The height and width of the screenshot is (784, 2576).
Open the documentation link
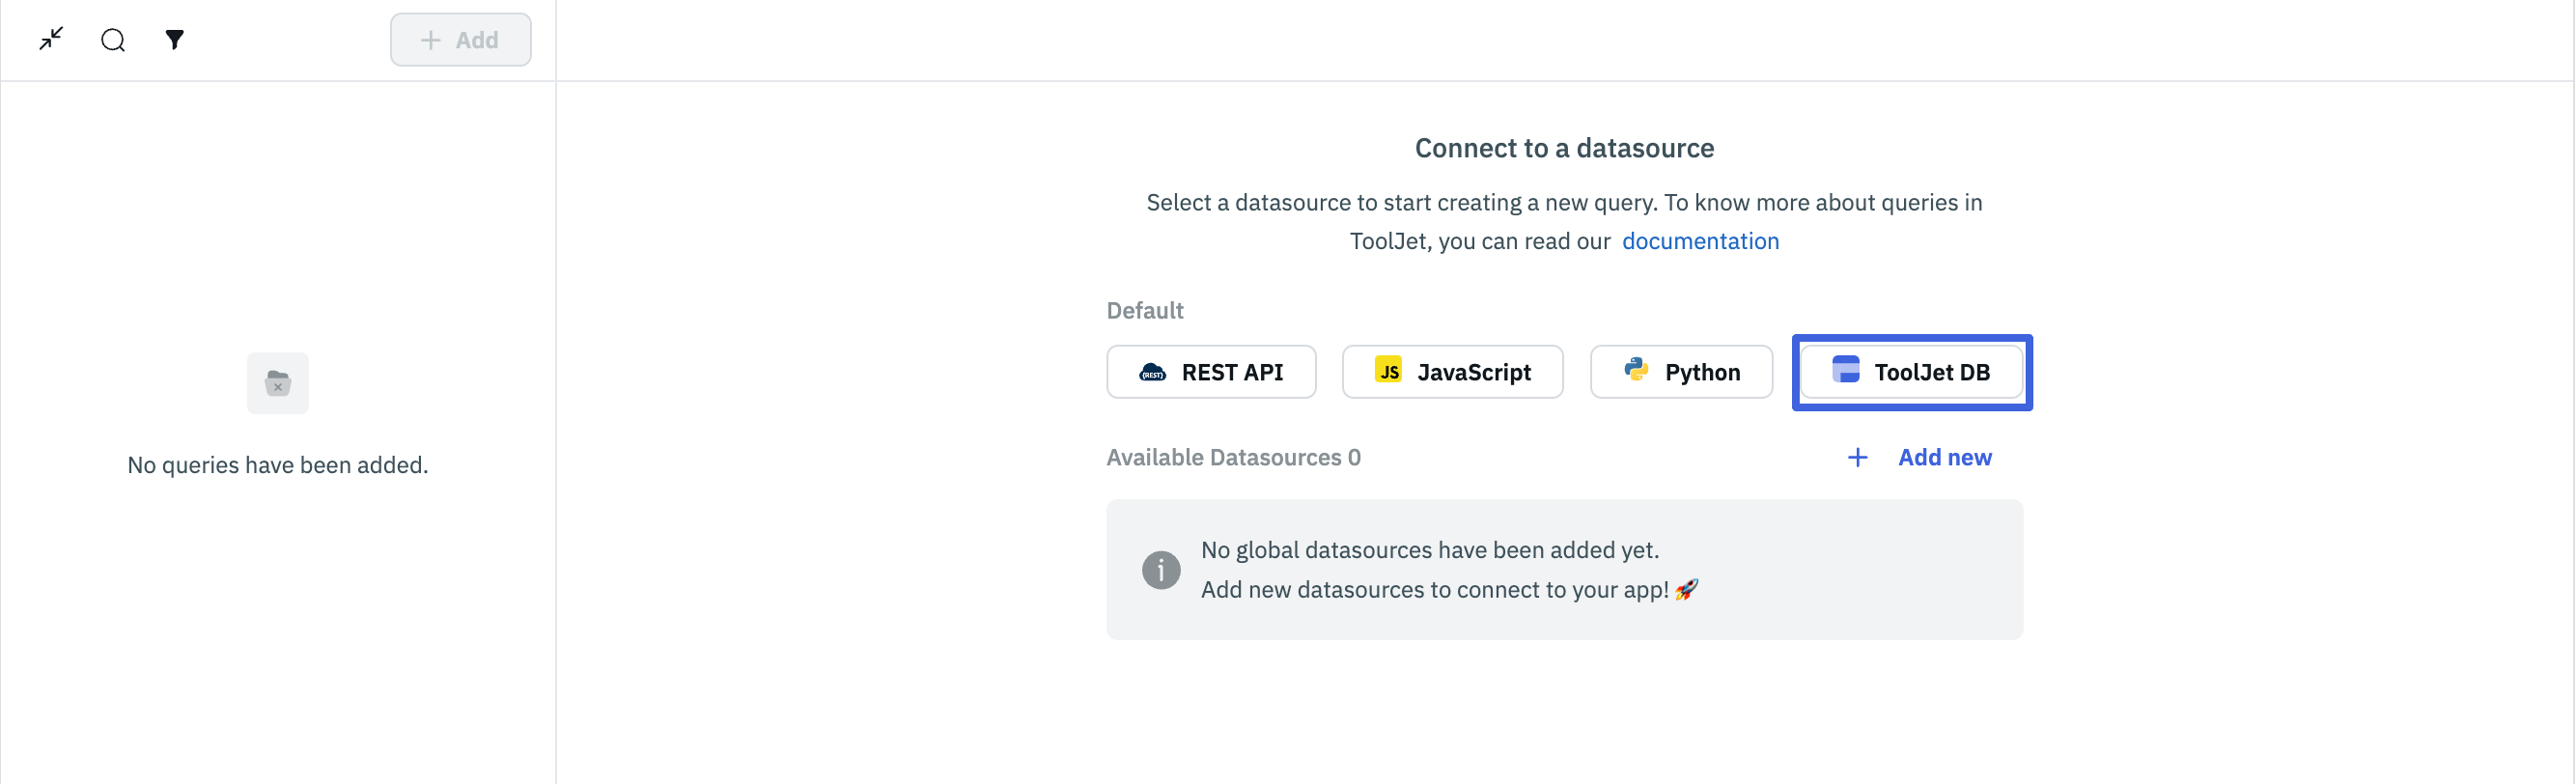pos(1700,241)
